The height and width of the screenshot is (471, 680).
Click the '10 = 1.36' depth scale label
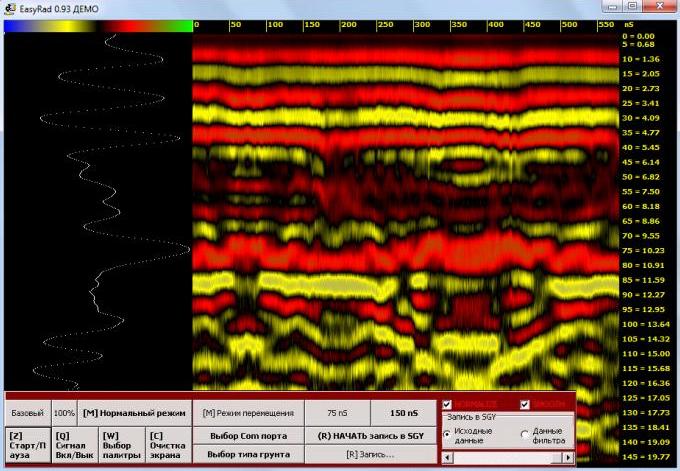[641, 59]
